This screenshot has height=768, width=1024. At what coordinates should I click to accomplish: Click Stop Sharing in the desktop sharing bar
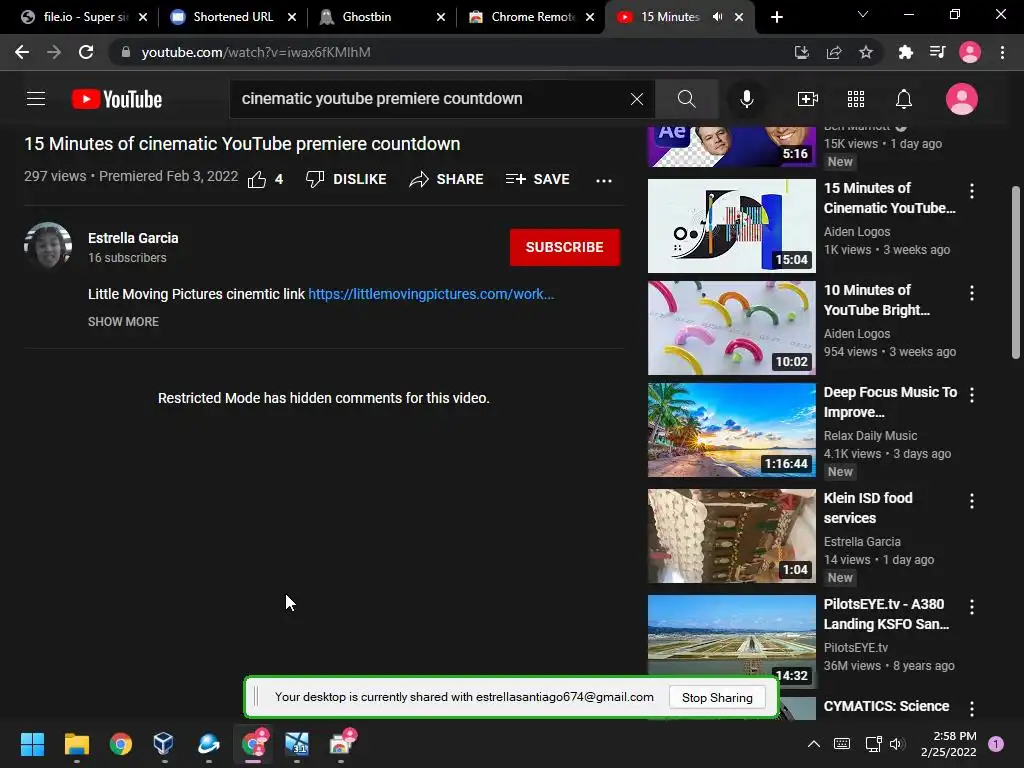click(x=717, y=697)
